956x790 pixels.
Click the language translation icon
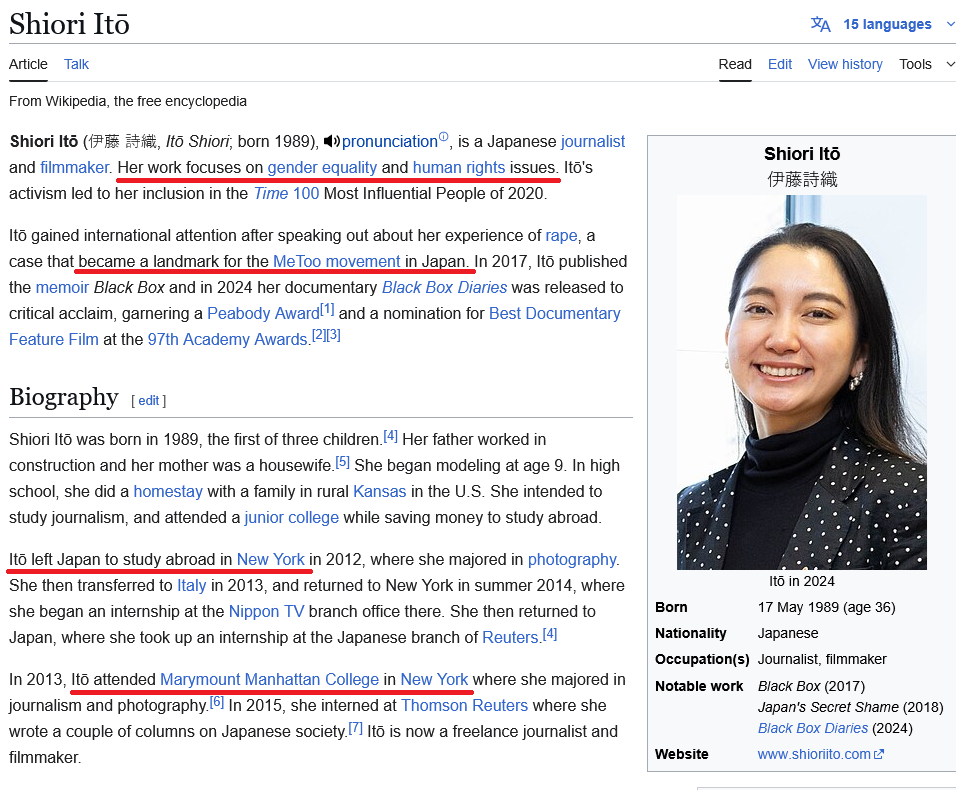pyautogui.click(x=820, y=24)
